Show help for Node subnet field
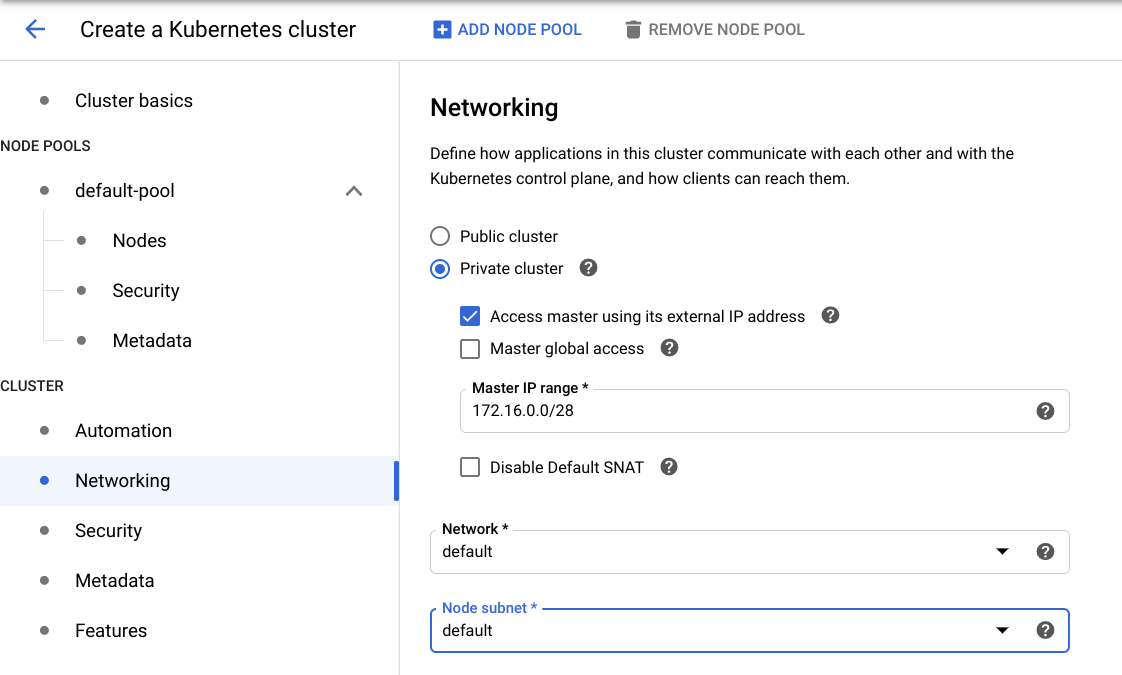Viewport: 1122px width, 675px height. coord(1045,630)
